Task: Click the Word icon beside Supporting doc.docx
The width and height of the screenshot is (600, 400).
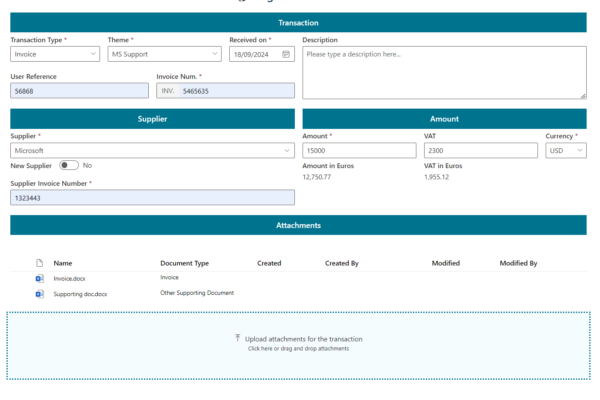Action: 40,294
